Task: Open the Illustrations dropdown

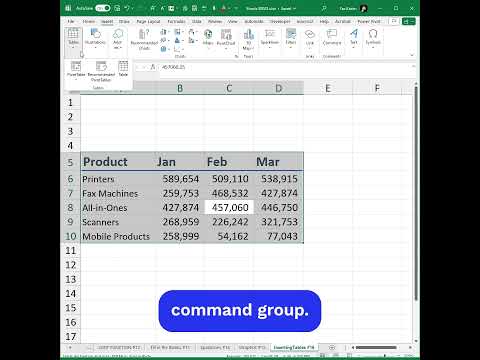Action: tap(95, 38)
